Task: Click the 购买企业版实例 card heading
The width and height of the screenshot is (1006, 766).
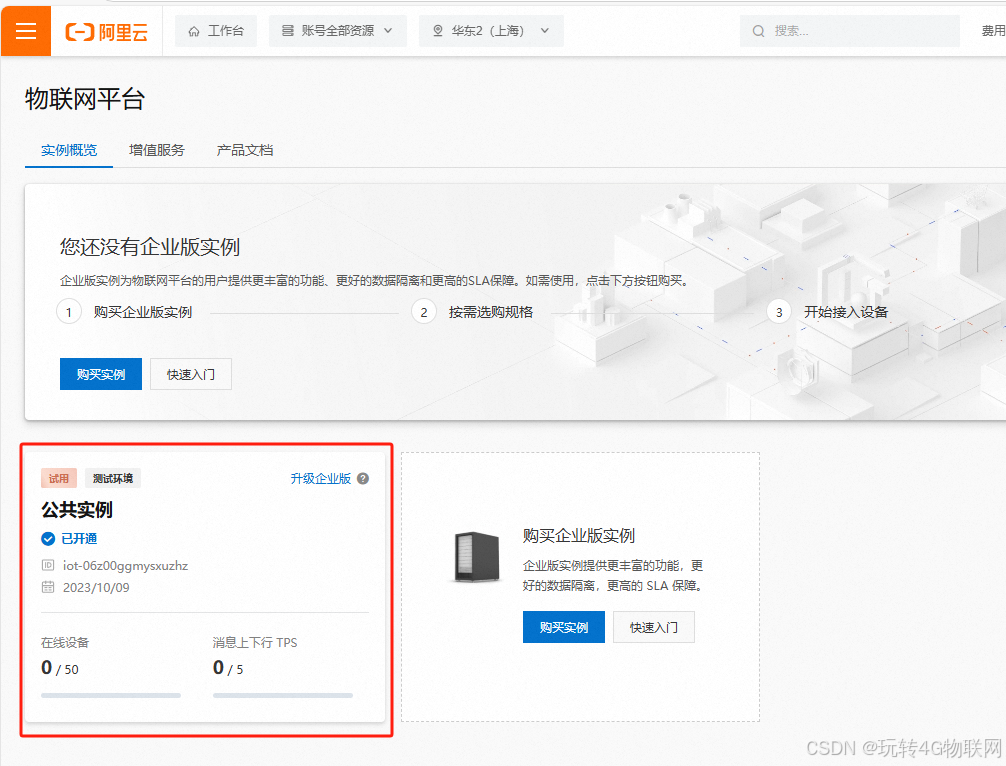Action: pyautogui.click(x=579, y=536)
